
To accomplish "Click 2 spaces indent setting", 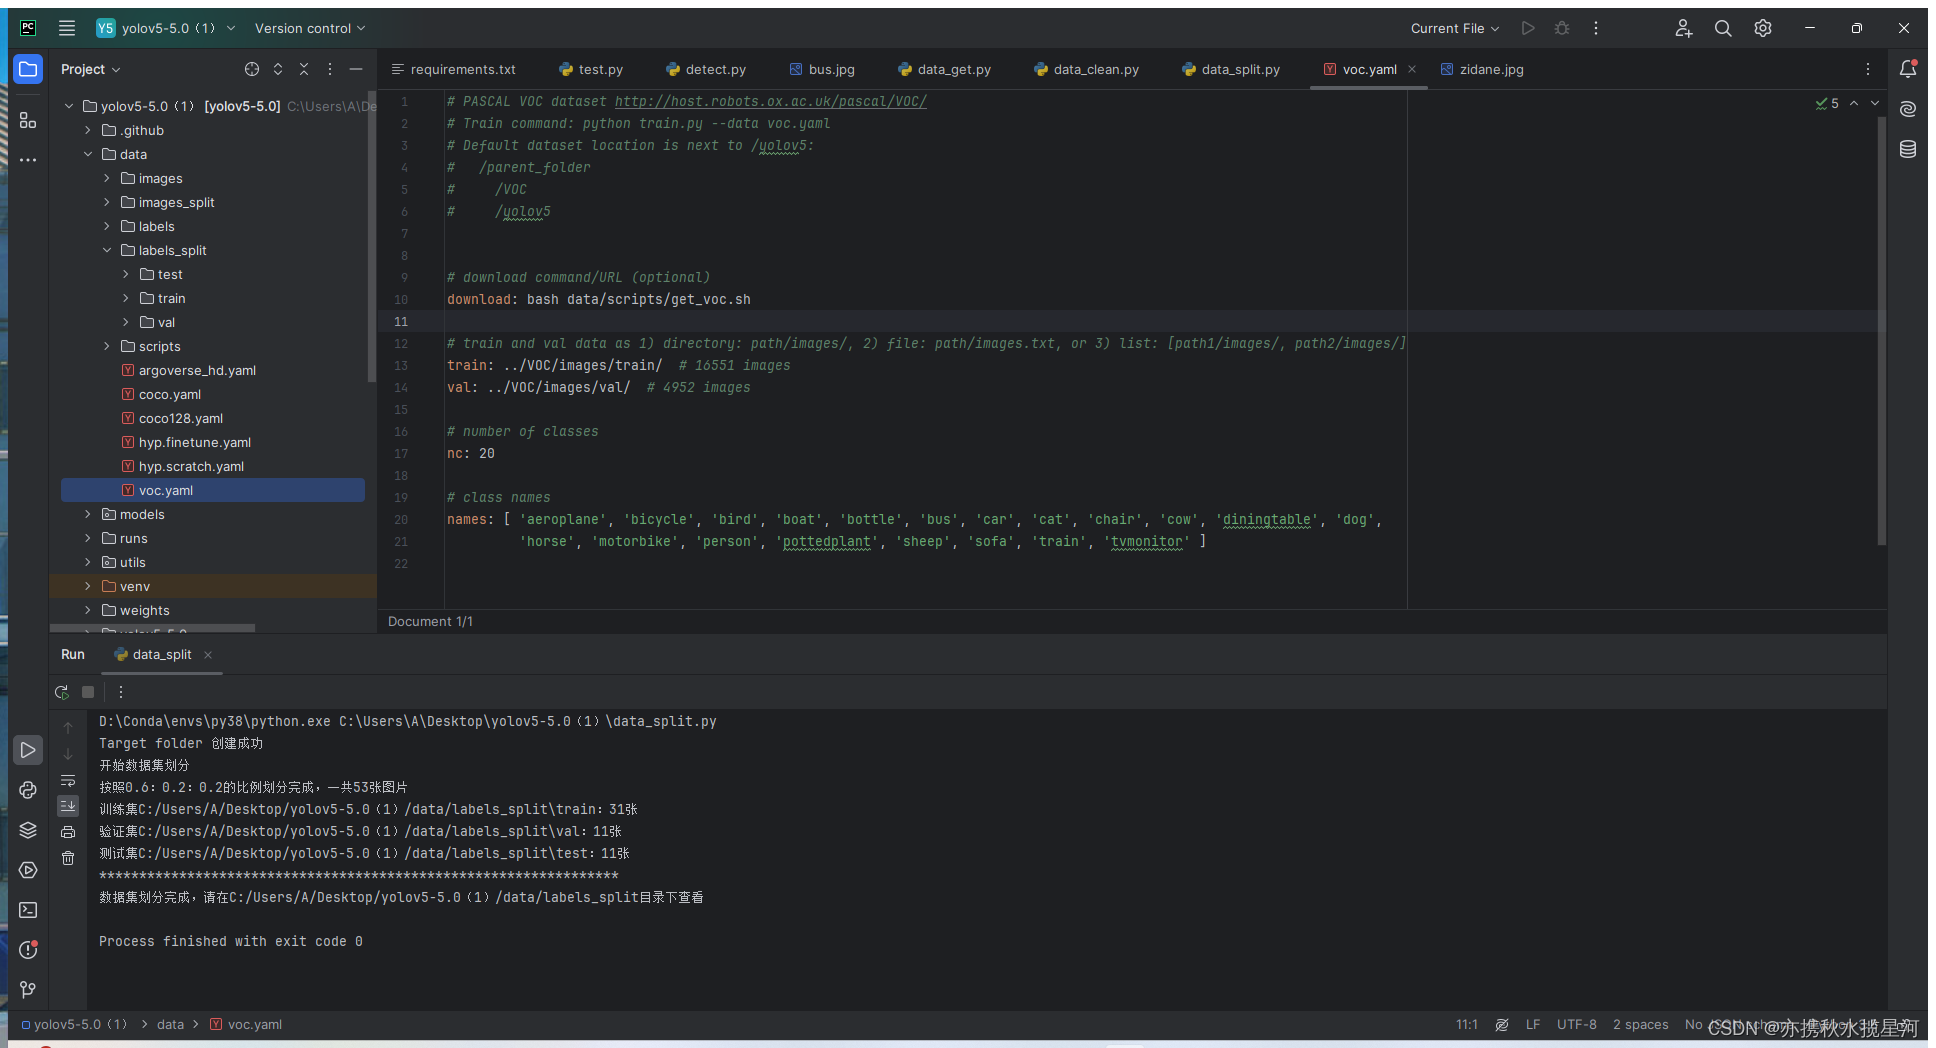I will (1641, 1025).
